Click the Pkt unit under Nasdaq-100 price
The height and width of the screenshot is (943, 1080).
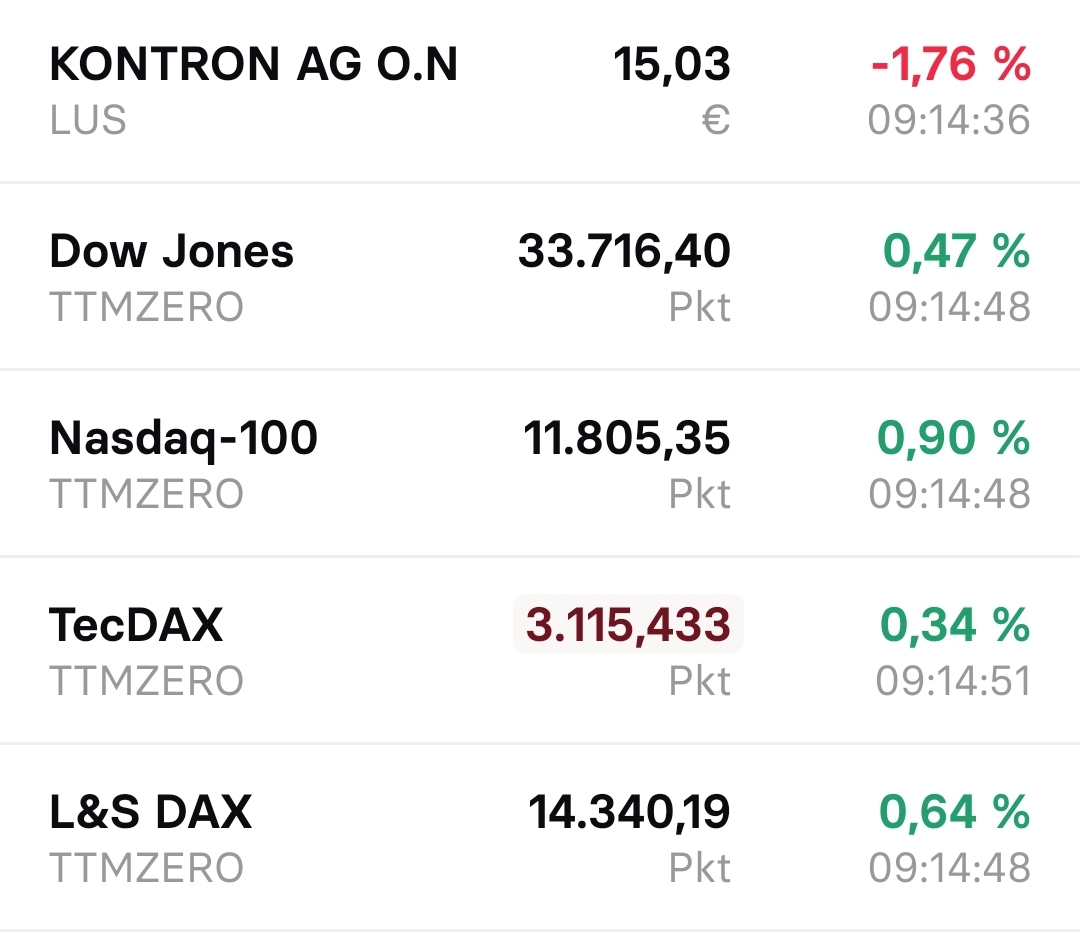coord(701,493)
